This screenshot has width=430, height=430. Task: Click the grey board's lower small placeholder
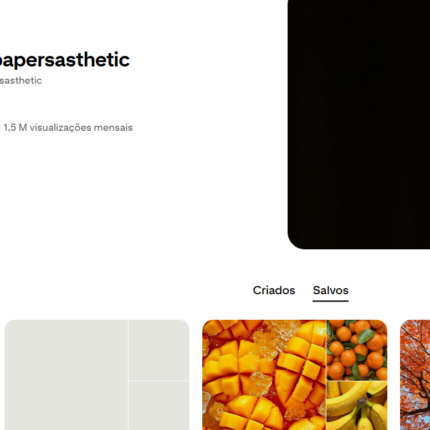coord(159,406)
